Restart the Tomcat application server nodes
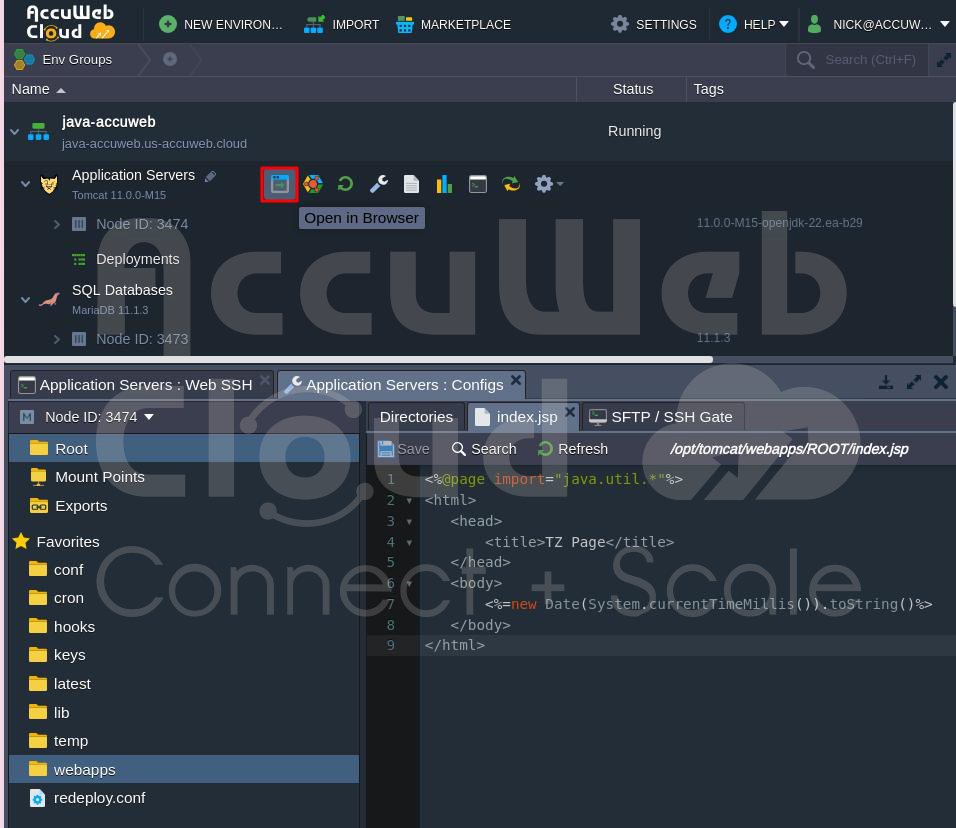 [x=345, y=184]
